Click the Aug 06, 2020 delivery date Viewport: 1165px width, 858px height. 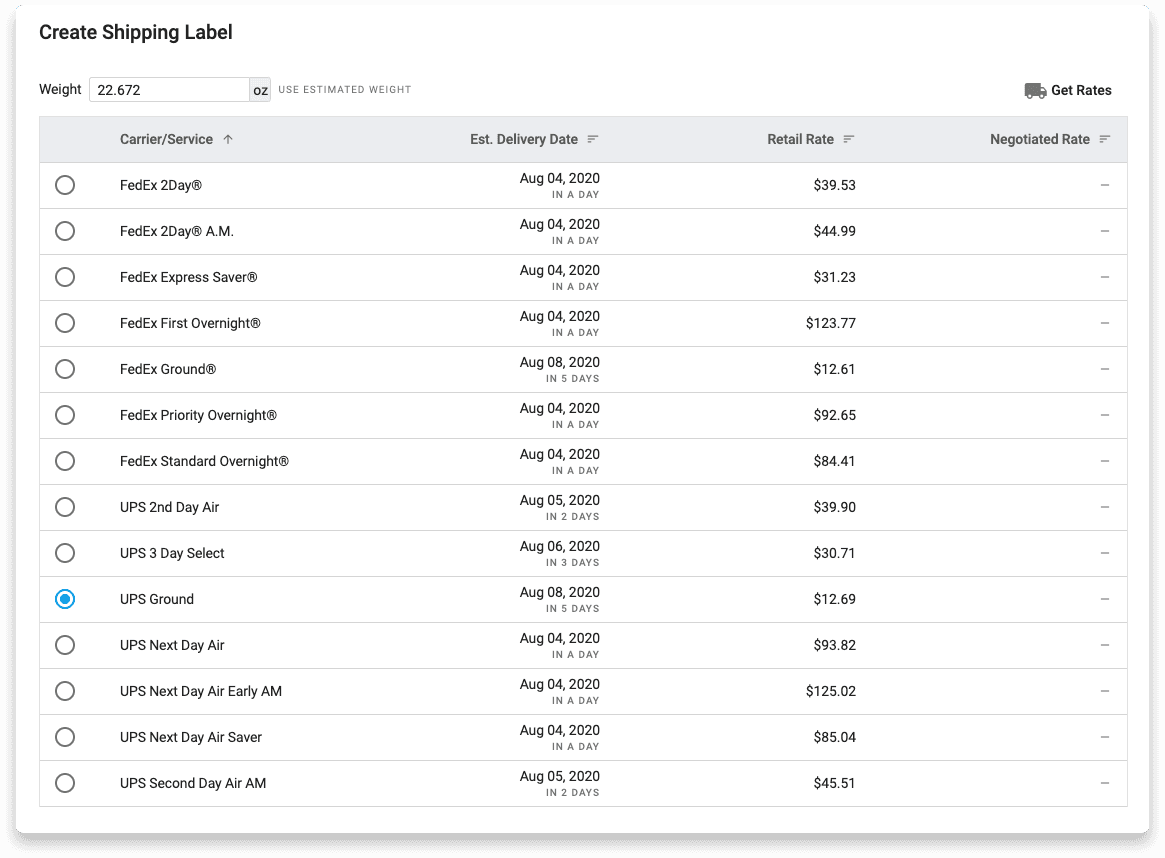[x=559, y=547]
